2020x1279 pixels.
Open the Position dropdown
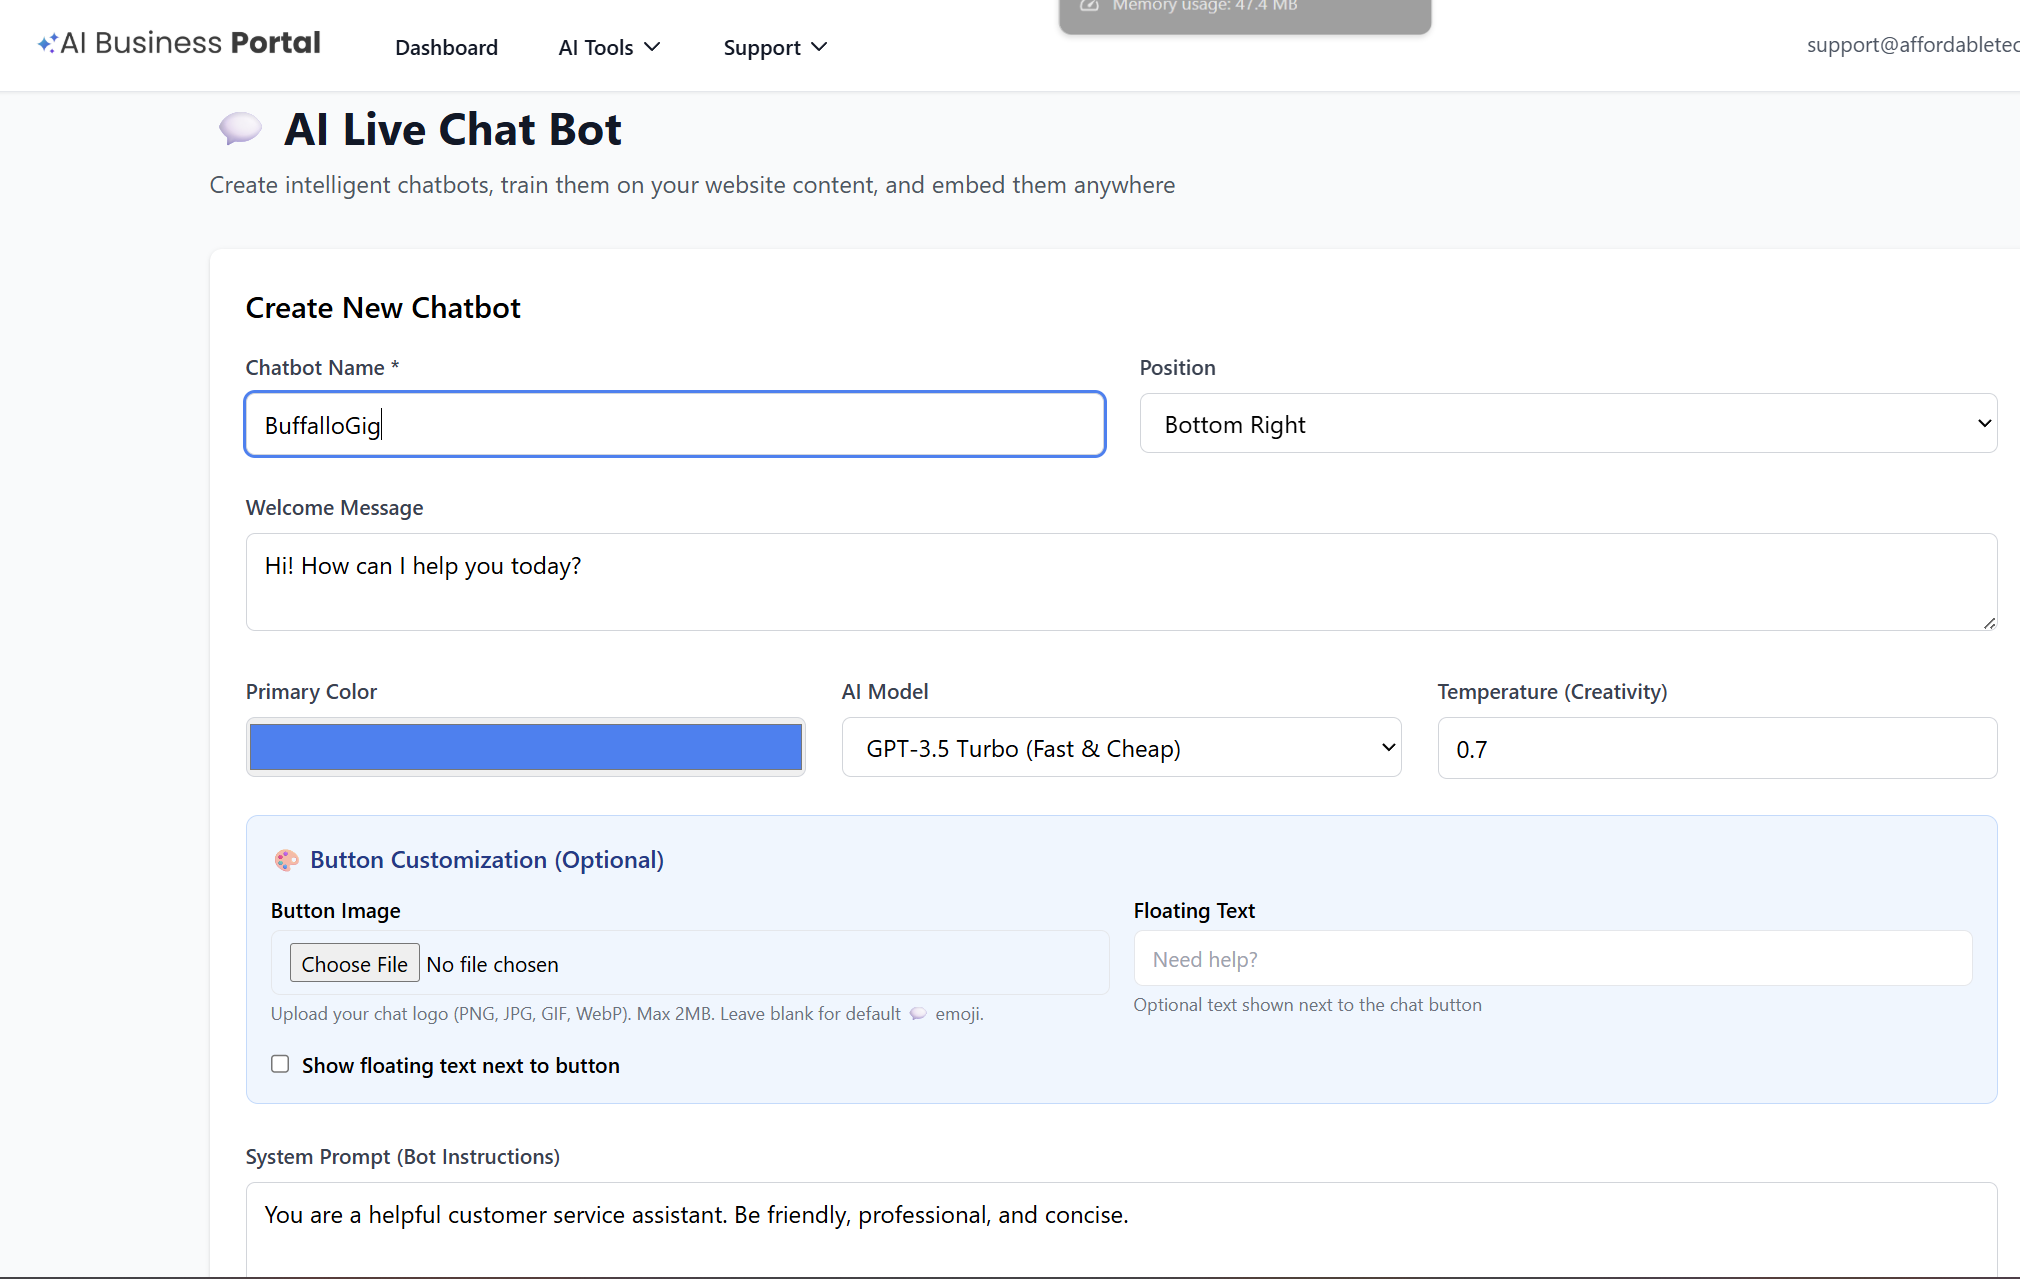pos(1567,424)
